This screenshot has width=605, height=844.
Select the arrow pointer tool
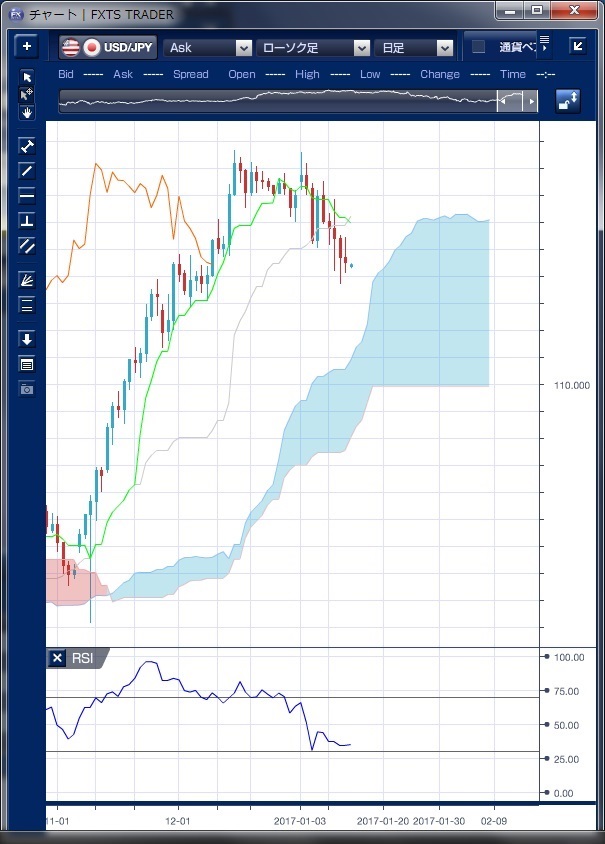coord(27,77)
